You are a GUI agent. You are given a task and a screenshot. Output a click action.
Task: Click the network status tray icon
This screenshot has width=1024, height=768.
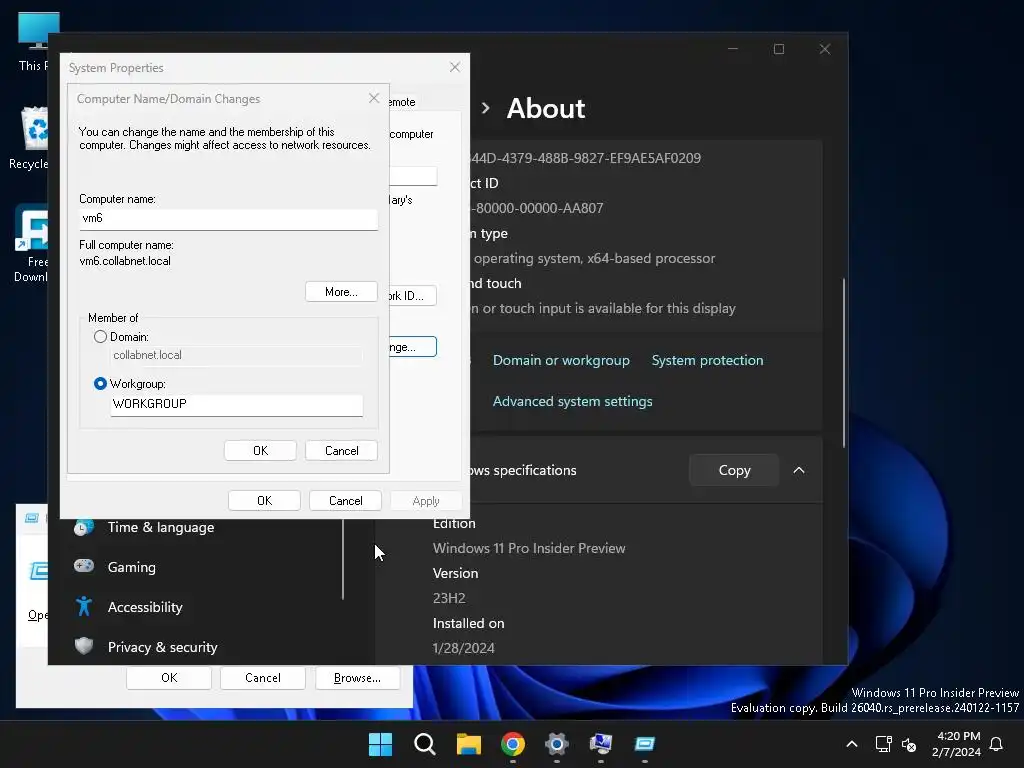pos(883,744)
